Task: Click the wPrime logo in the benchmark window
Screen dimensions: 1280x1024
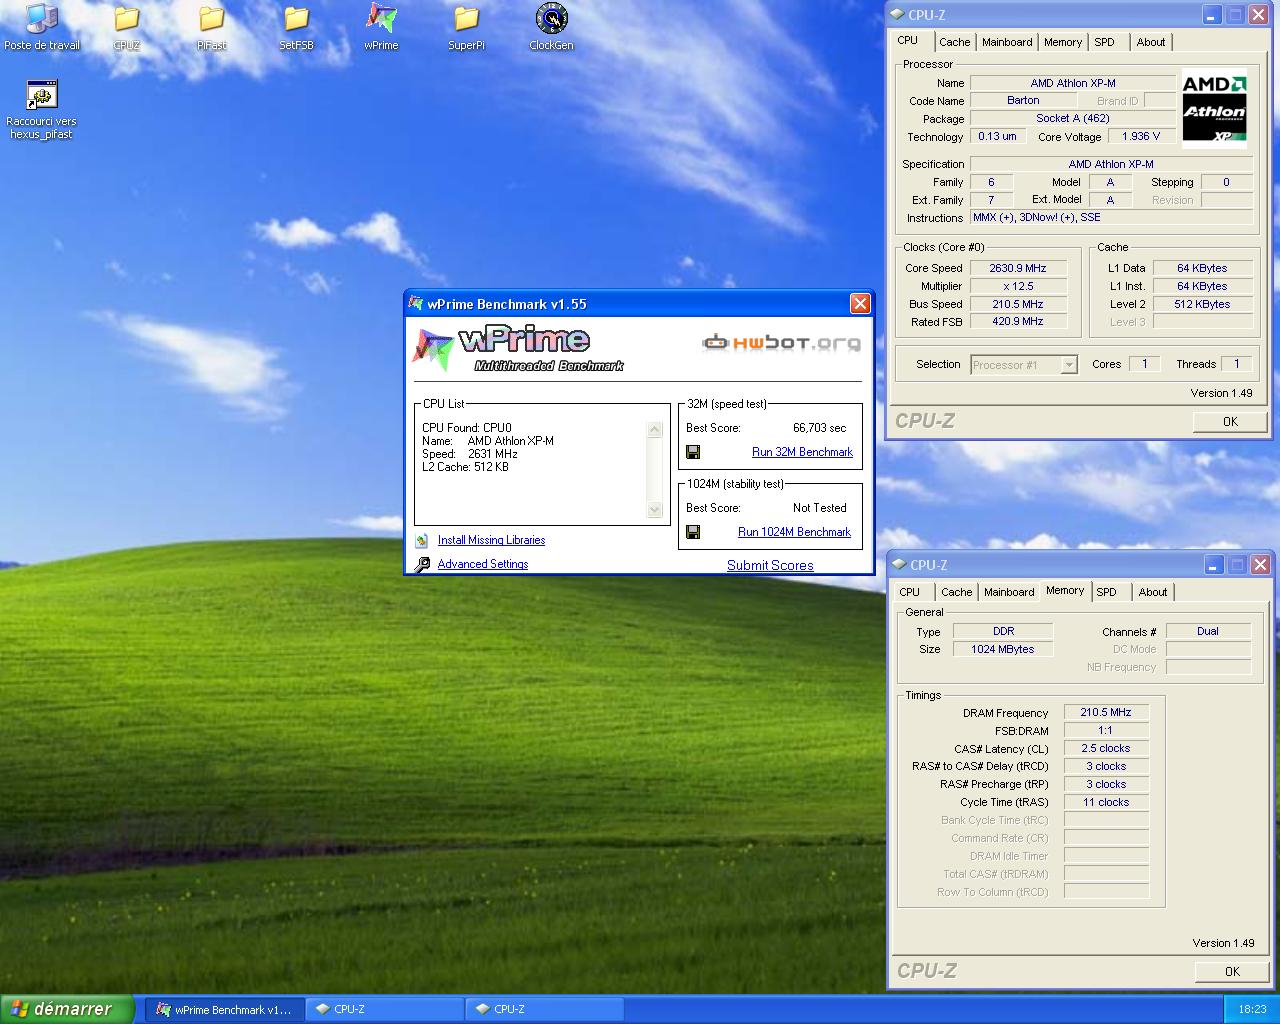Action: (517, 348)
